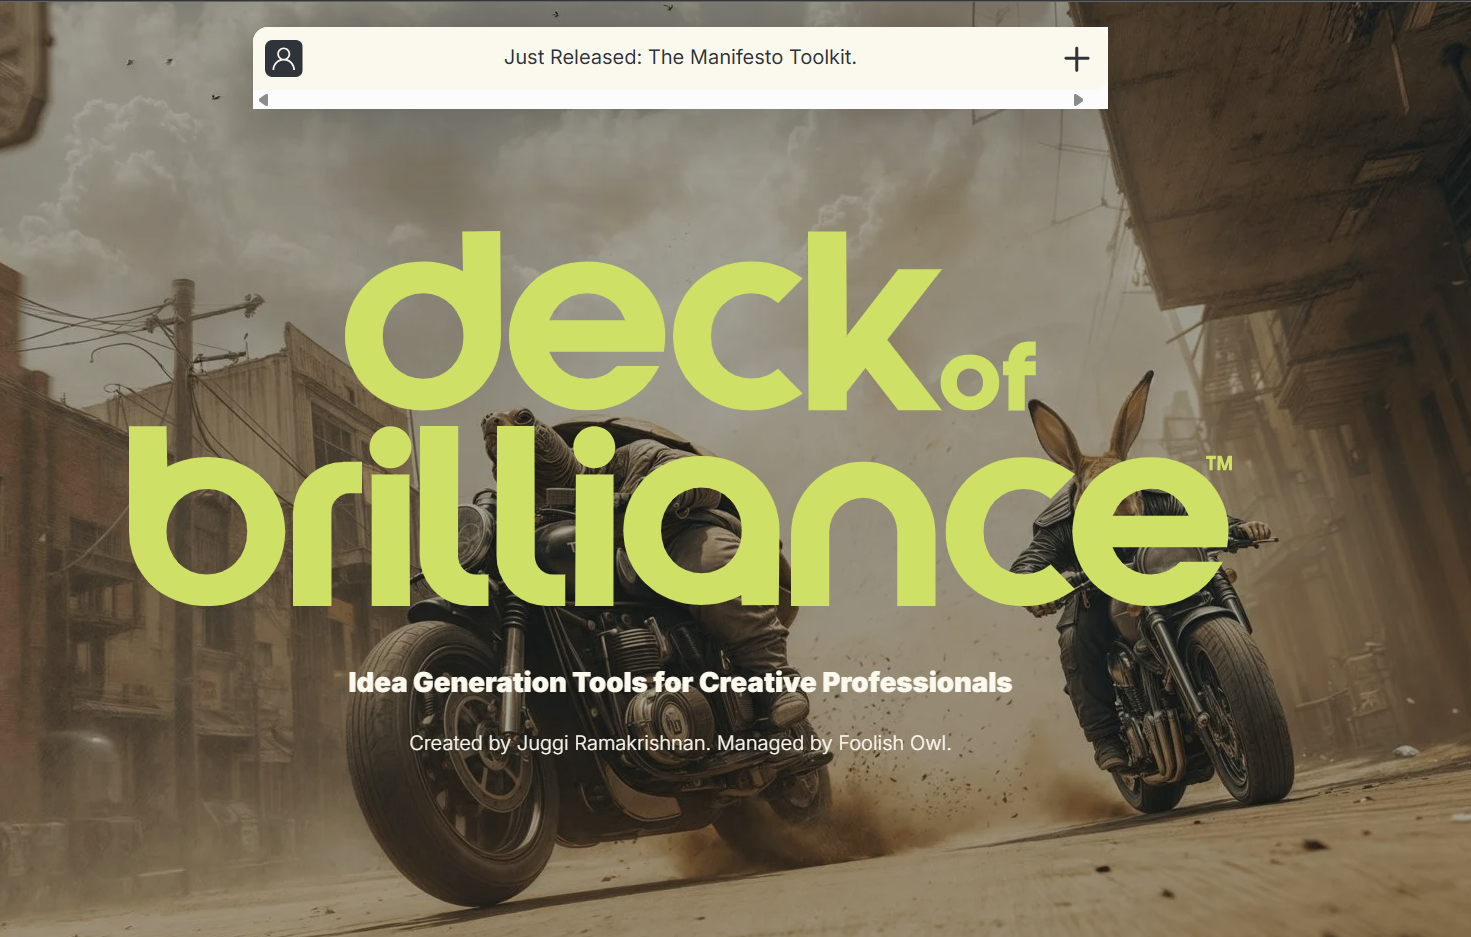Screen dimensions: 1471x937
Task: Click the tagline "Idea Generation Tools for Creative Professionals"
Action: pyautogui.click(x=679, y=682)
